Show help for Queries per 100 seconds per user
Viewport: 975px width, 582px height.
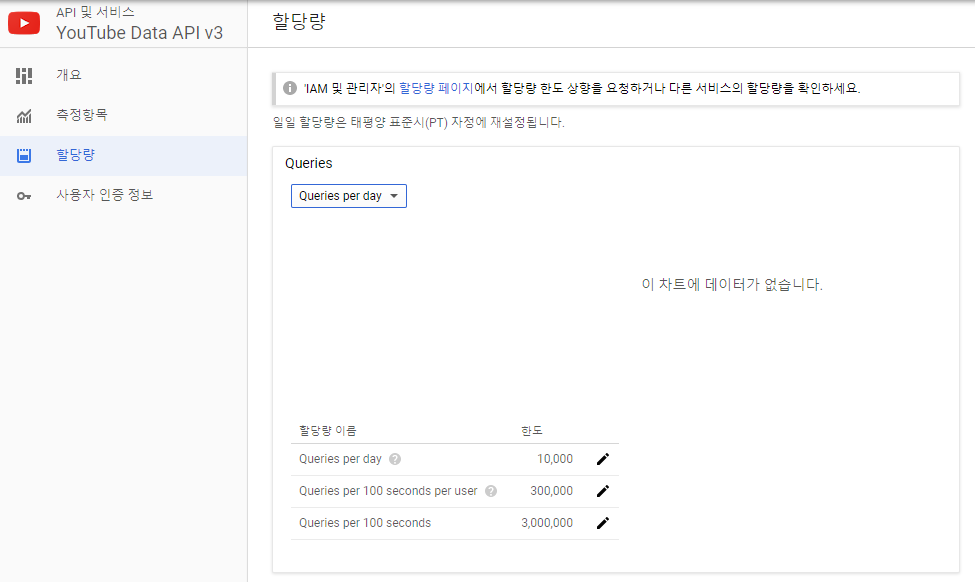pos(491,491)
